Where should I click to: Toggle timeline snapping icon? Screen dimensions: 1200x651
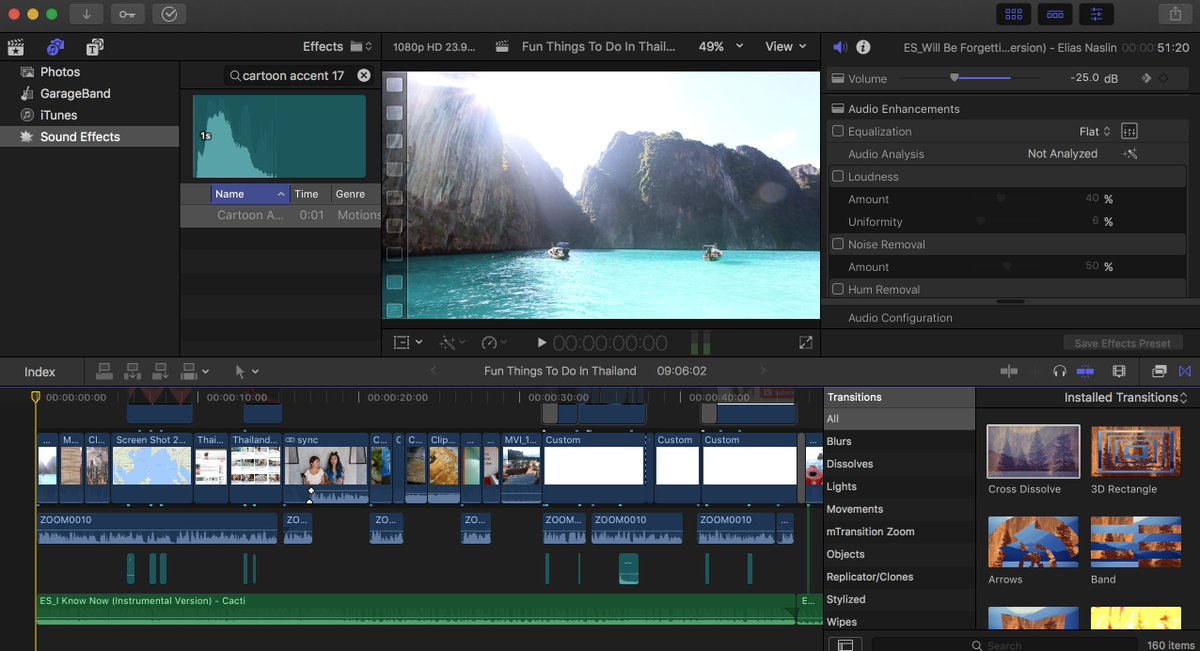tap(1086, 371)
